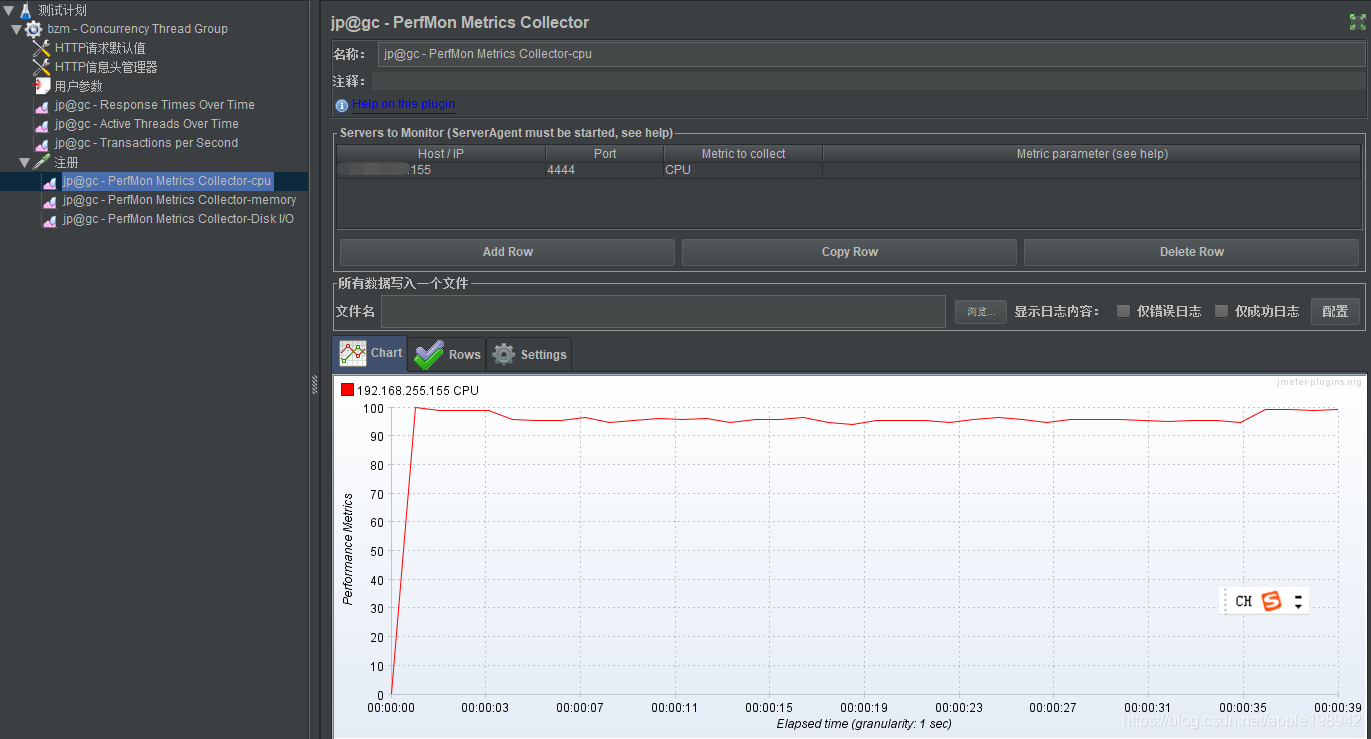The image size is (1371, 739).
Task: Click the 名称 name input field
Action: point(871,54)
